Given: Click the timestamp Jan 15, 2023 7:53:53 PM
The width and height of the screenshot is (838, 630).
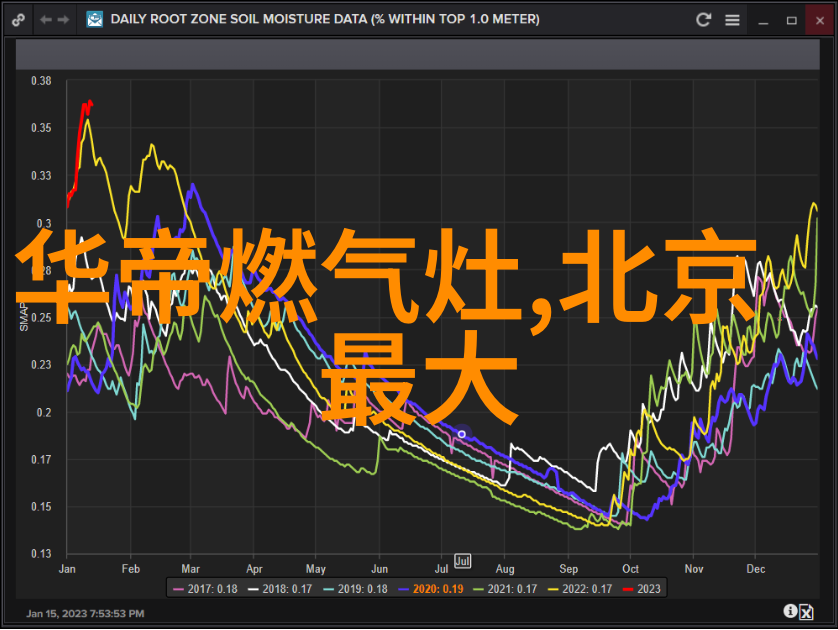Looking at the screenshot, I should point(85,613).
